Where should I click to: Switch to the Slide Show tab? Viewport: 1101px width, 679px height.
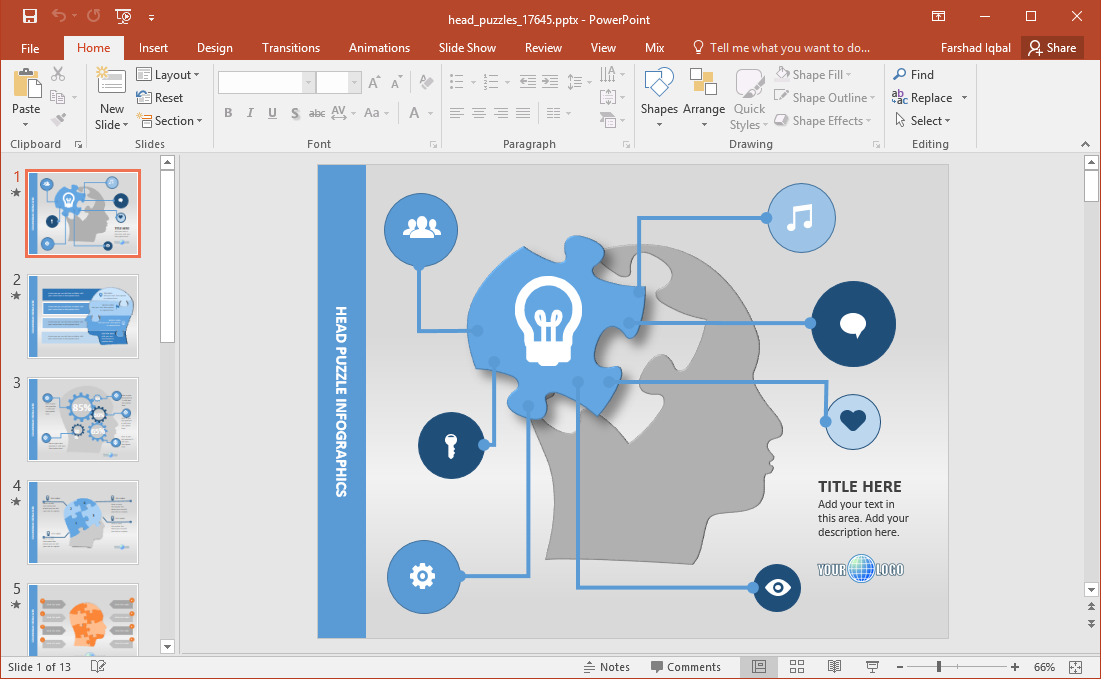[x=467, y=48]
